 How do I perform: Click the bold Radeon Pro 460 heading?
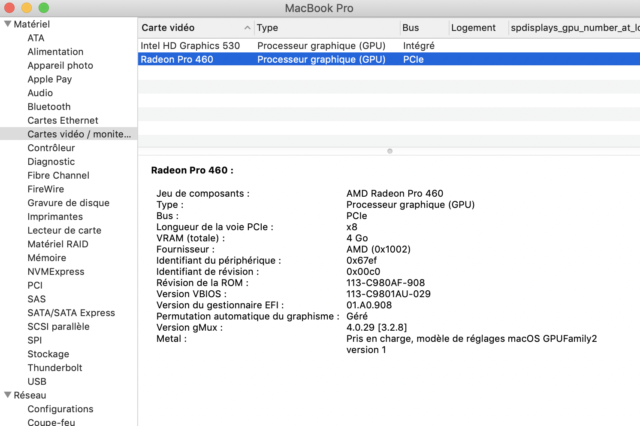[x=192, y=171]
